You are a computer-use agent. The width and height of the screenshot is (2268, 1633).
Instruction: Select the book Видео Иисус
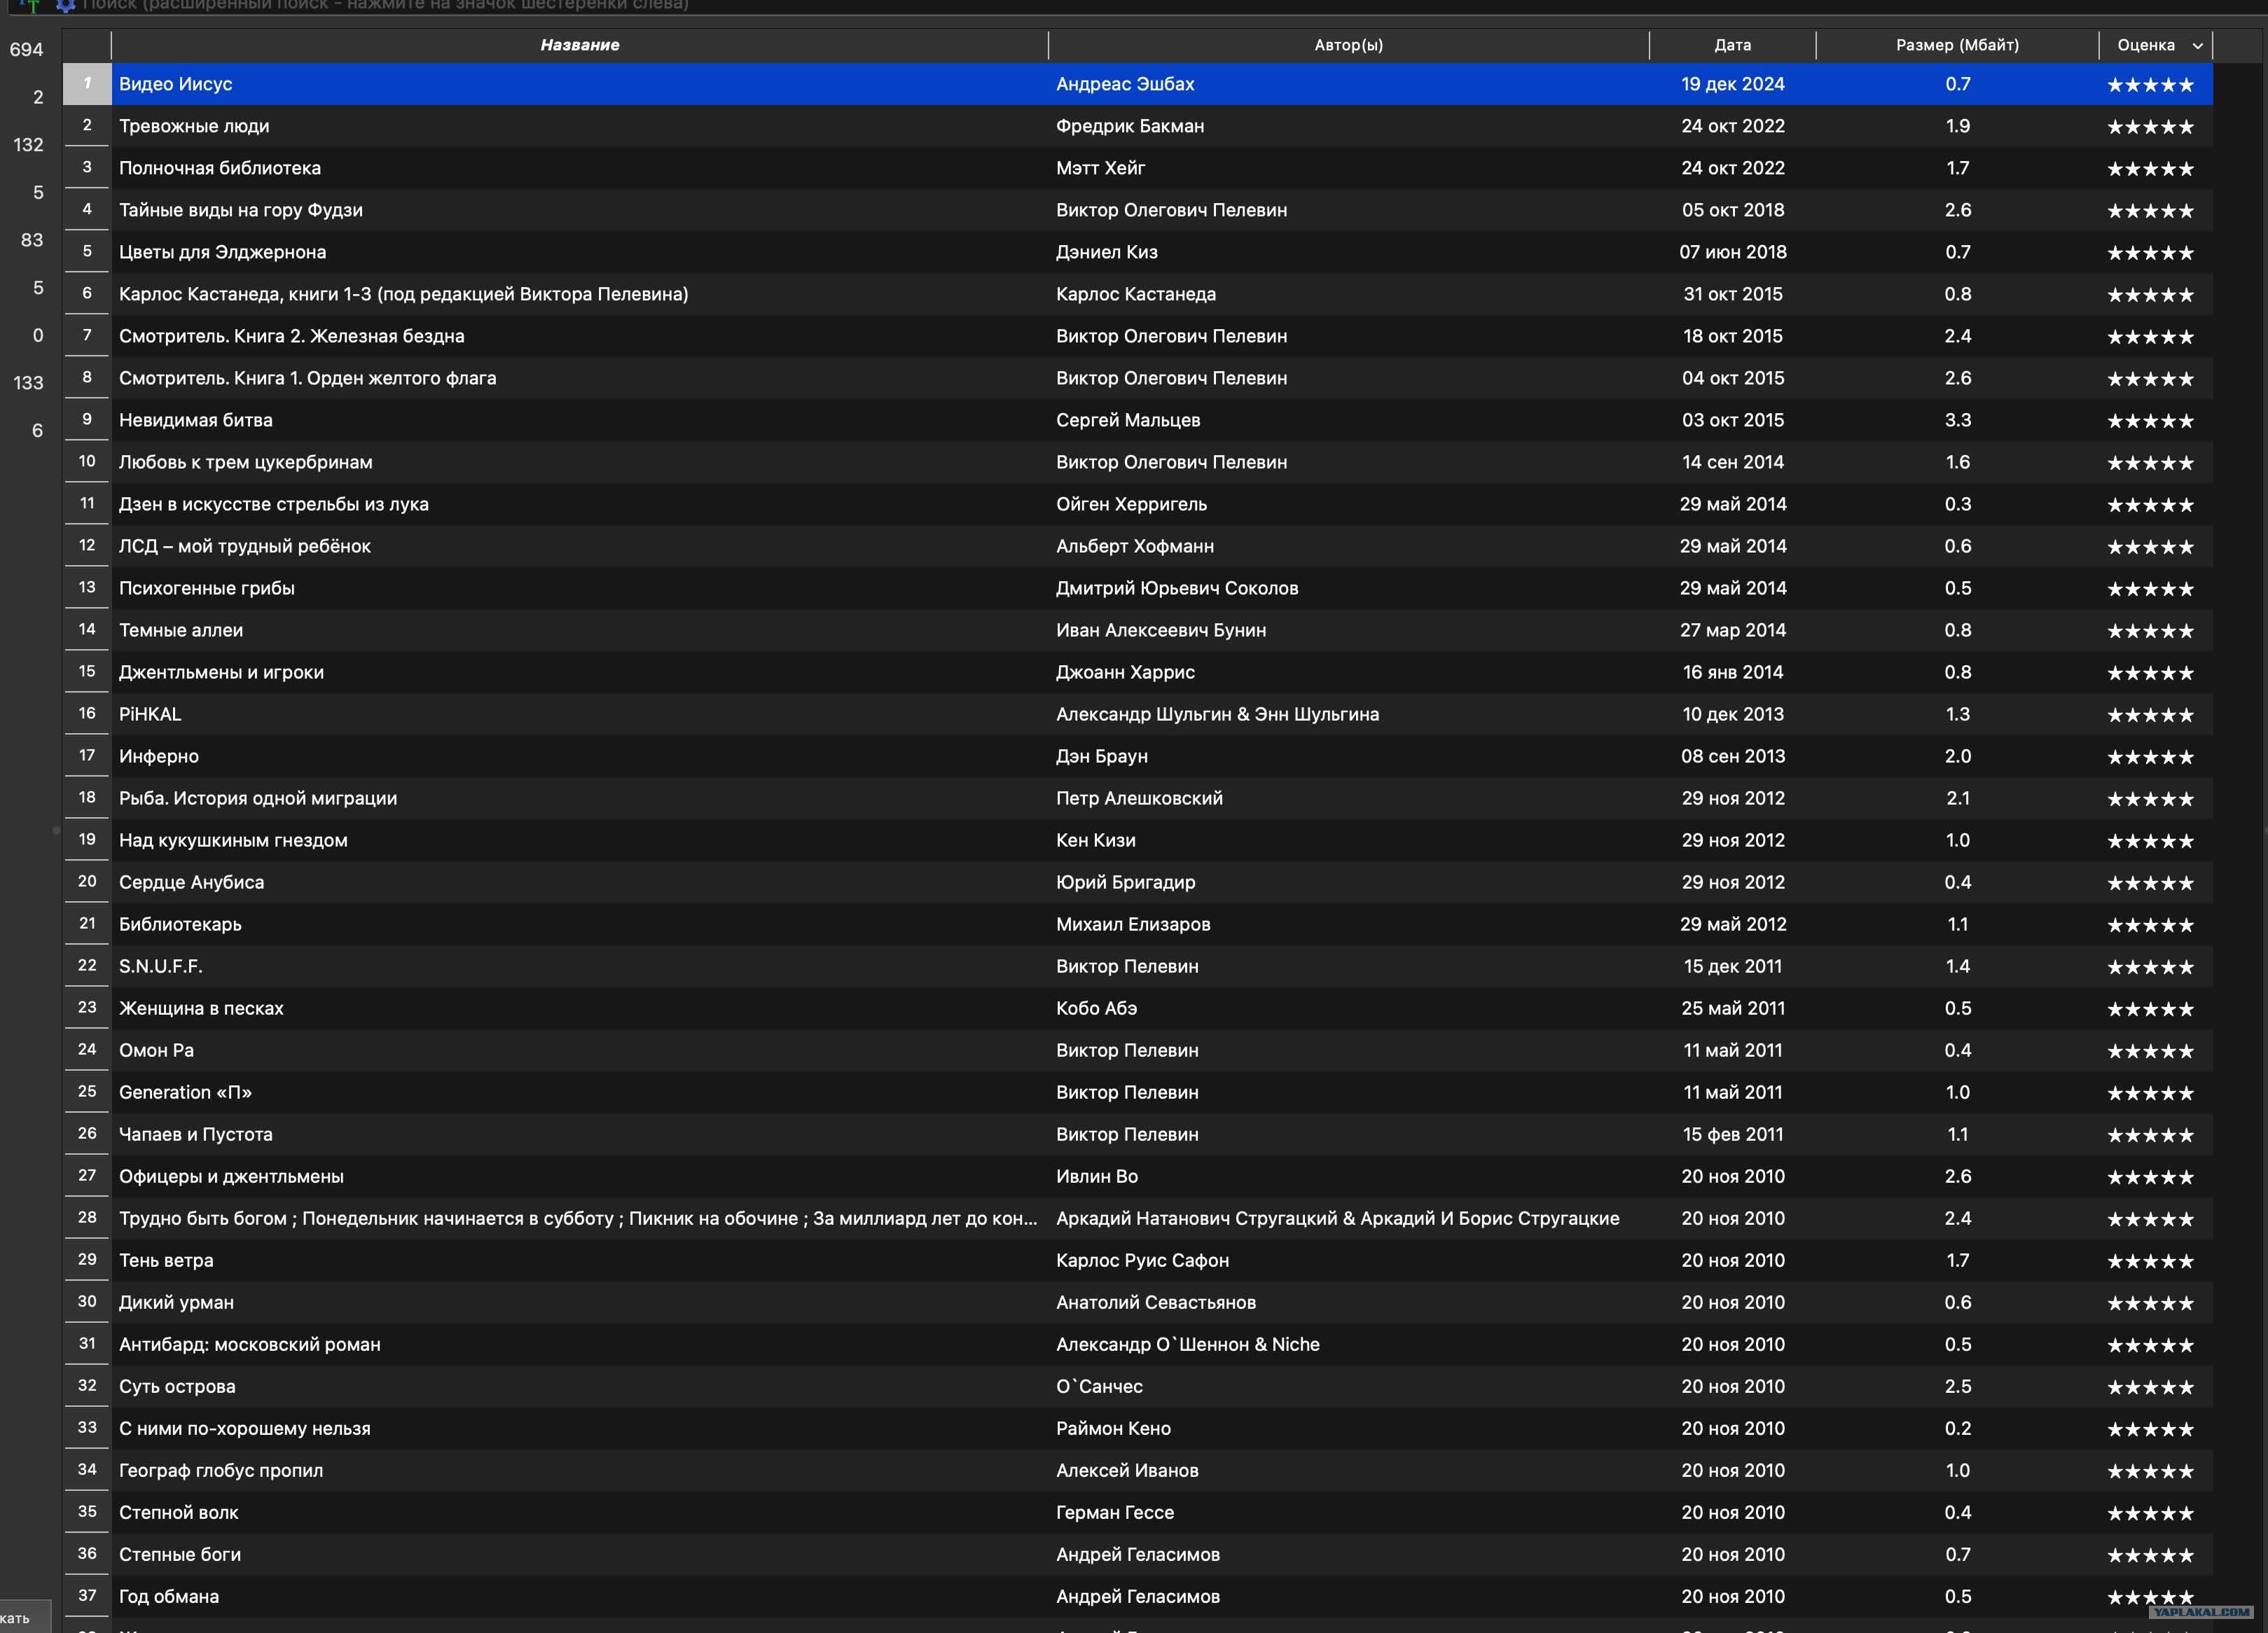[175, 84]
